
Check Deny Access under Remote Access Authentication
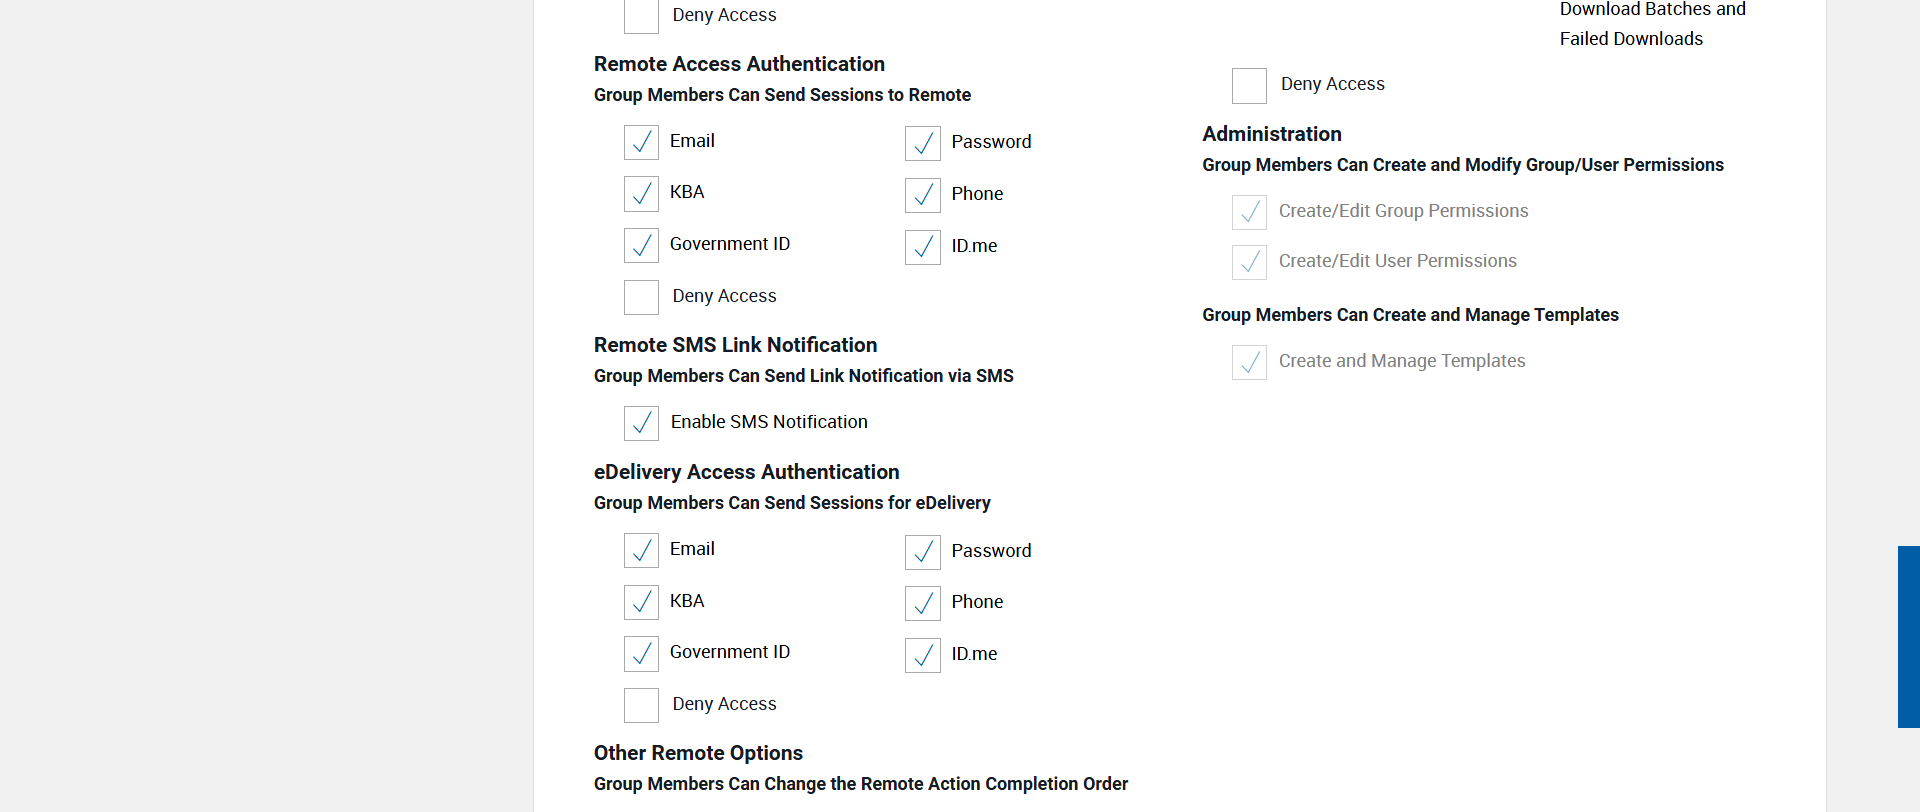click(641, 297)
